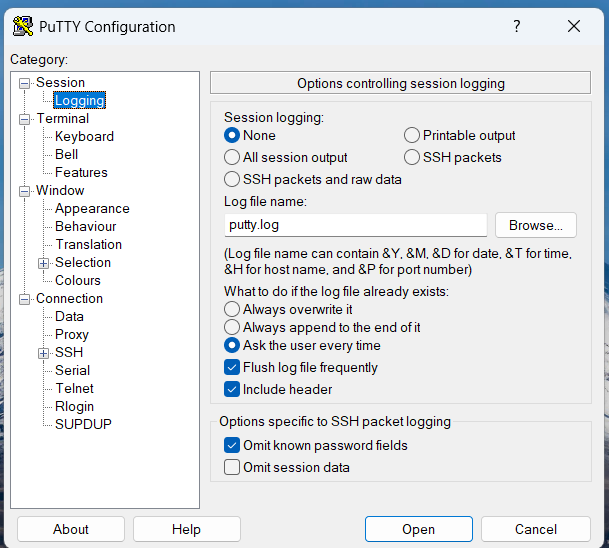Enable Omit session data checkbox
609x548 pixels.
[x=232, y=467]
